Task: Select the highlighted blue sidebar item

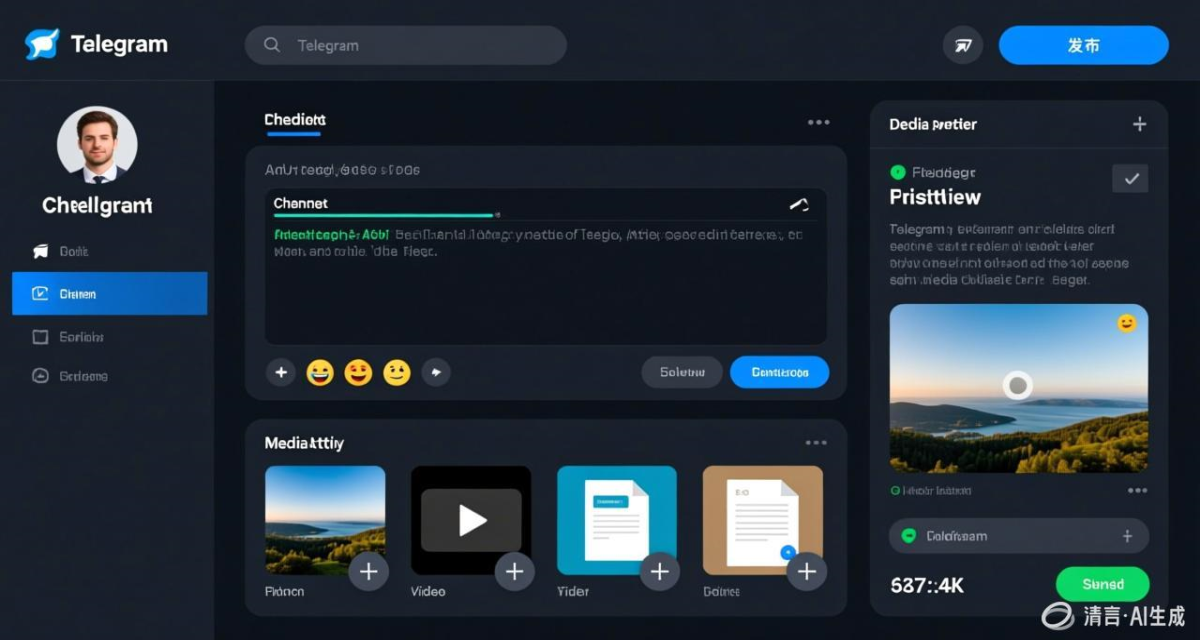Action: [x=110, y=294]
